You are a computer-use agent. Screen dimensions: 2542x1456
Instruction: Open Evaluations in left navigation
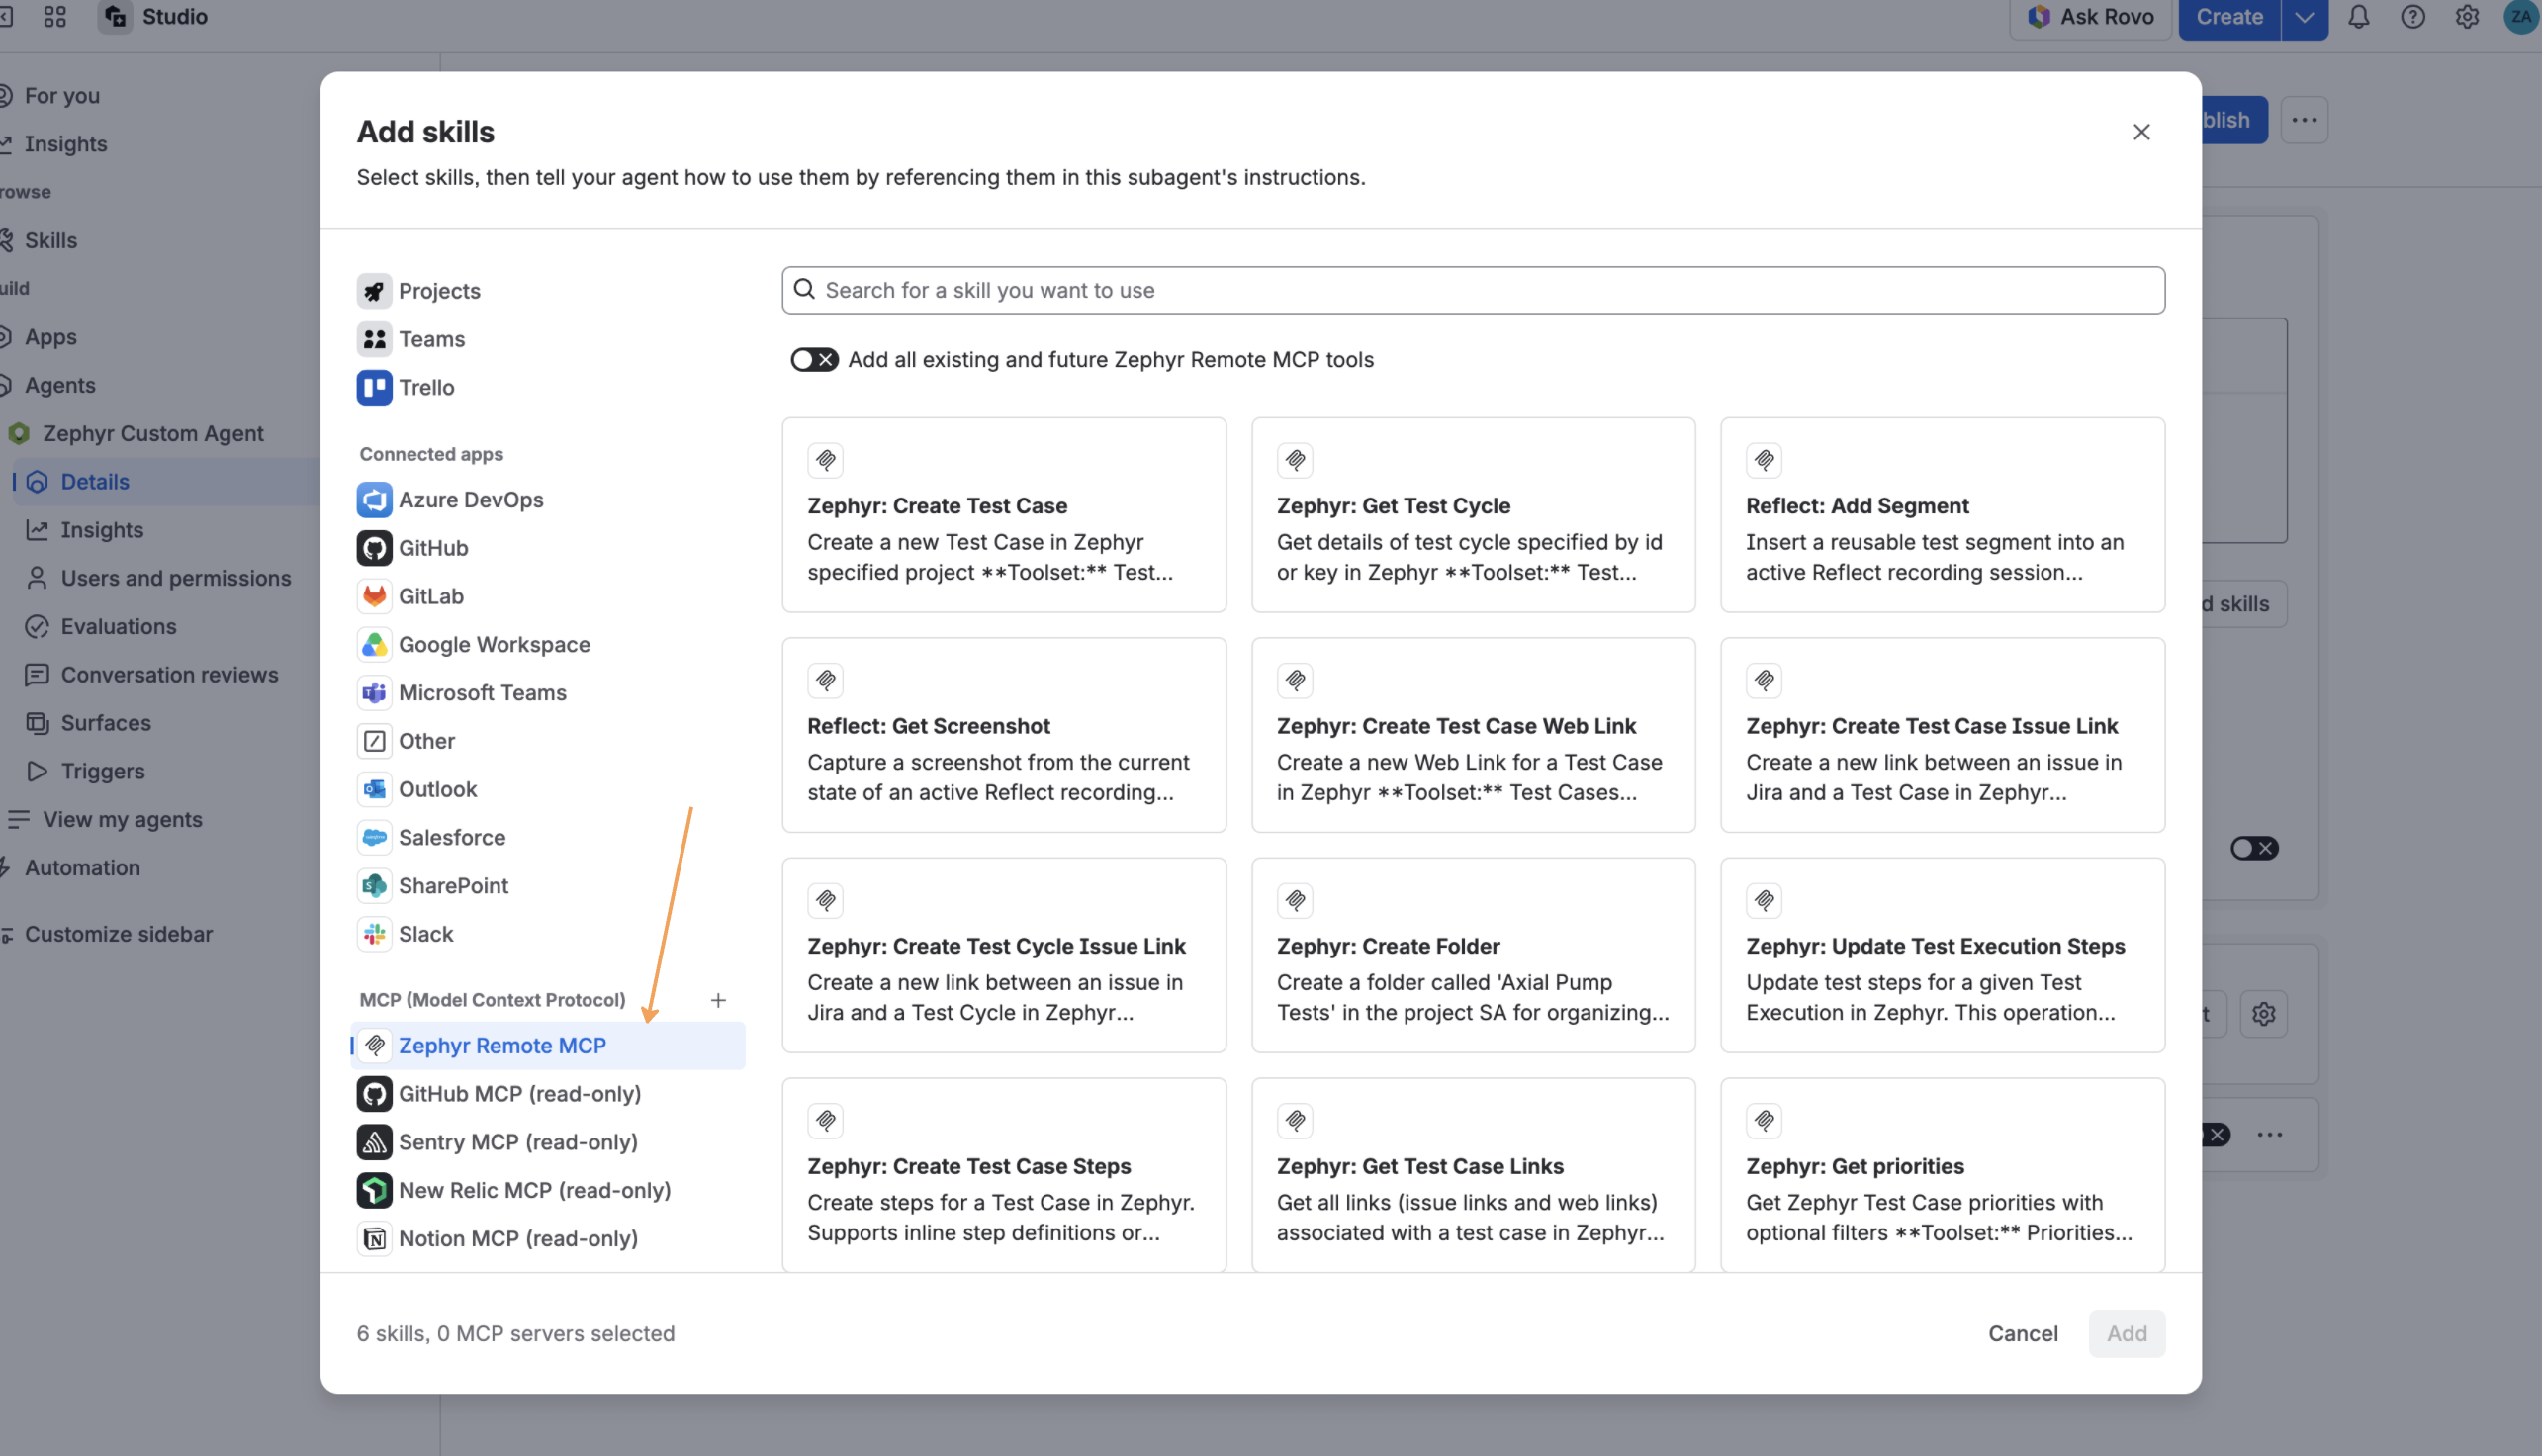click(x=118, y=626)
